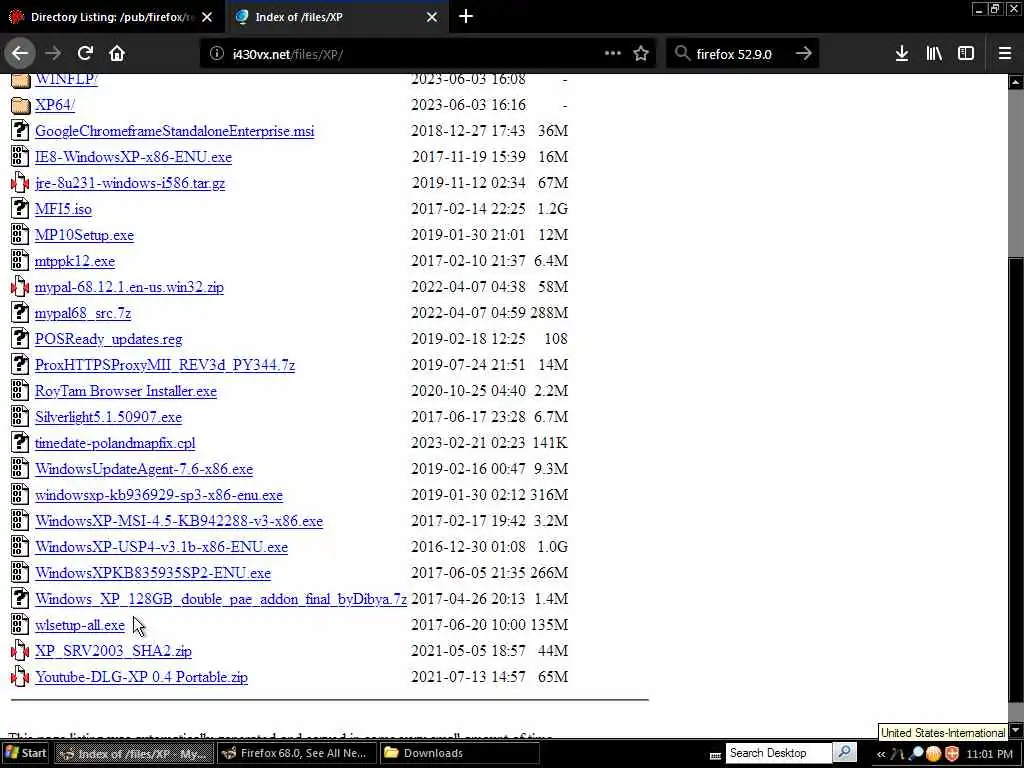The height and width of the screenshot is (768, 1024).
Task: Click unknown file icon beside POSReady_updates.reg
Action: 20,339
